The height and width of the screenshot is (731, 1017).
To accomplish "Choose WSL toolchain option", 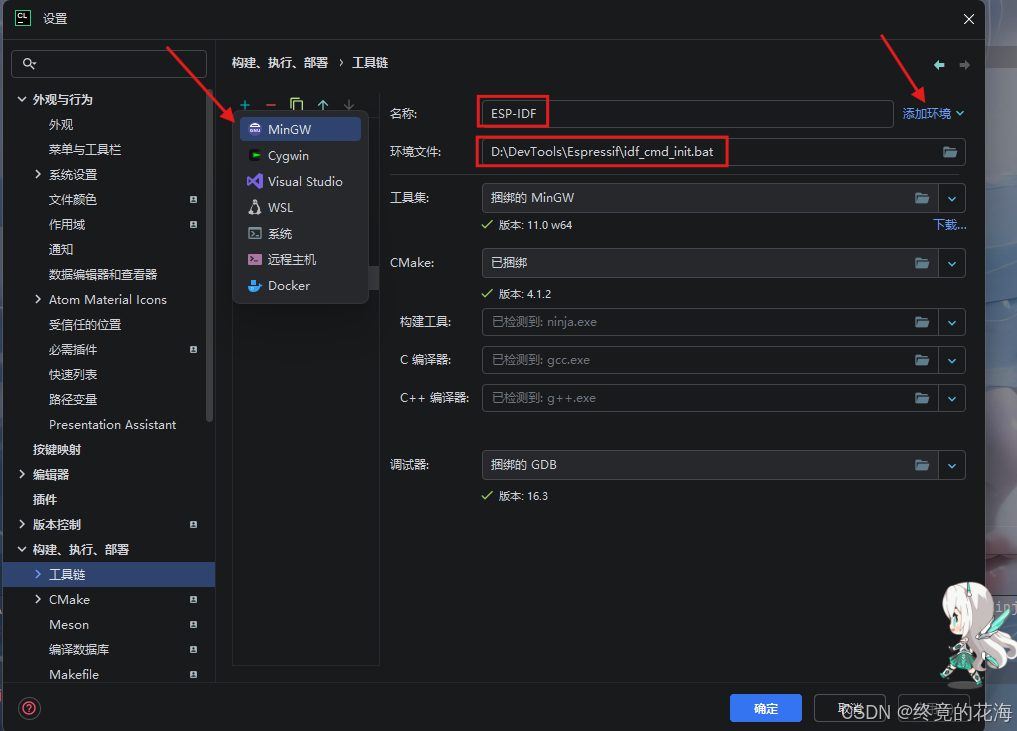I will click(x=300, y=208).
